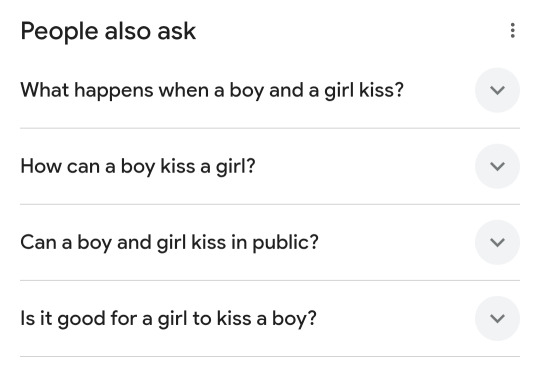Click the chevron icon for the first question
This screenshot has width=540, height=367.
pos(497,90)
